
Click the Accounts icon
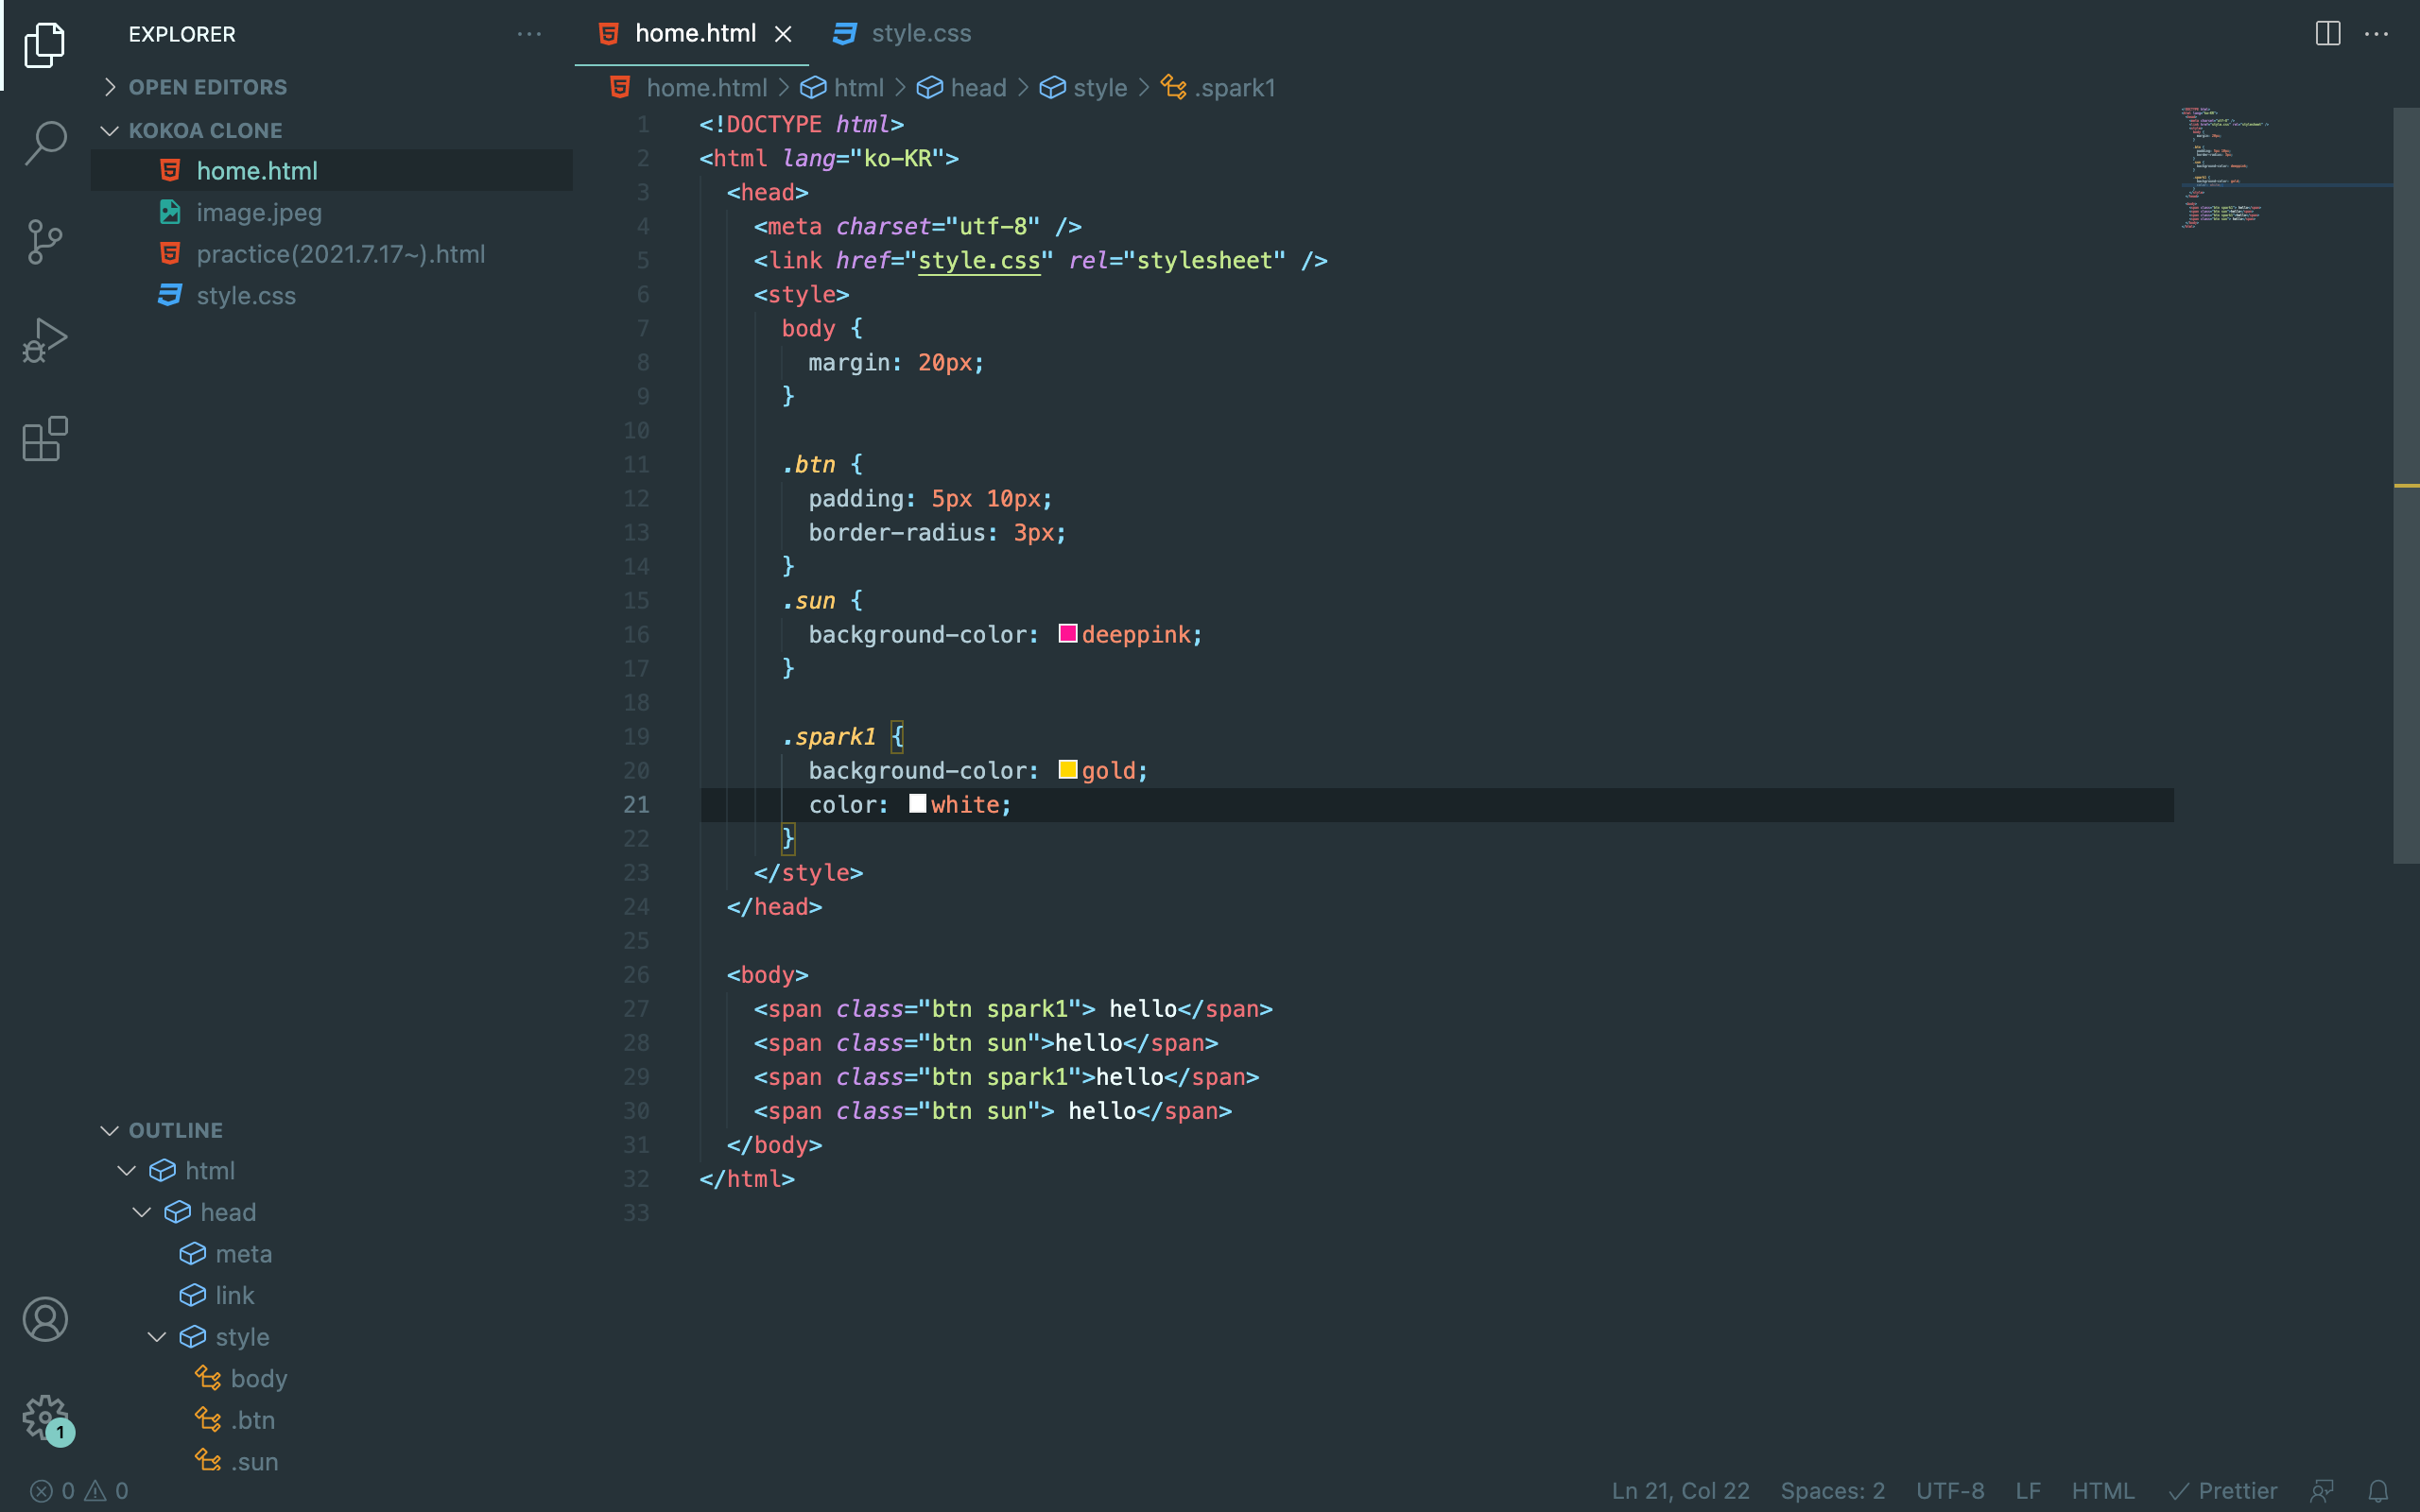click(45, 1319)
